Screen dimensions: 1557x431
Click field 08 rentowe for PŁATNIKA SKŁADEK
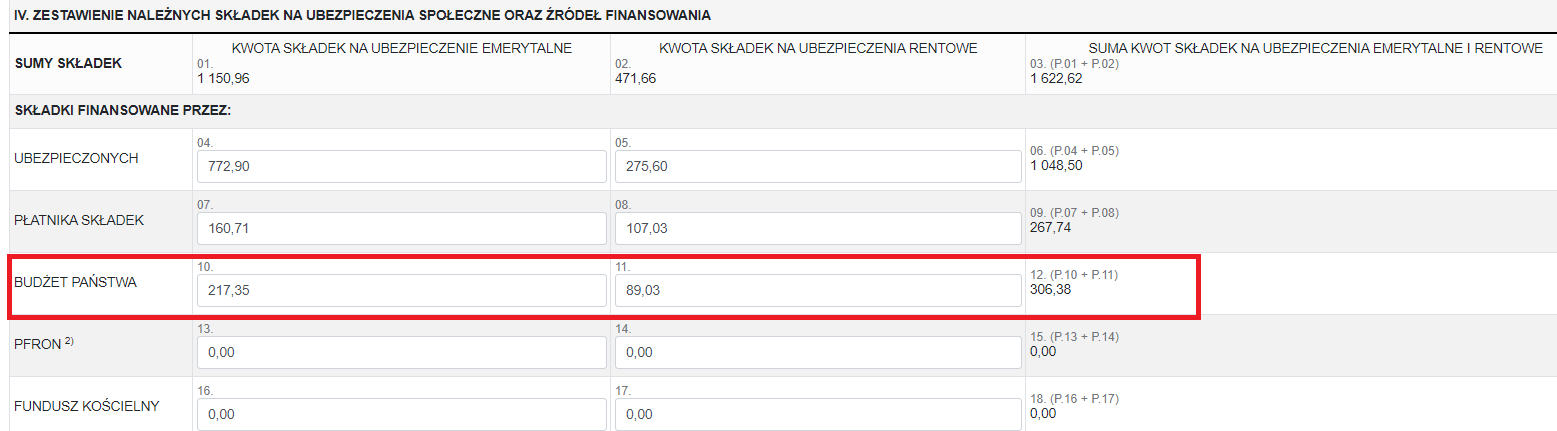(x=818, y=228)
